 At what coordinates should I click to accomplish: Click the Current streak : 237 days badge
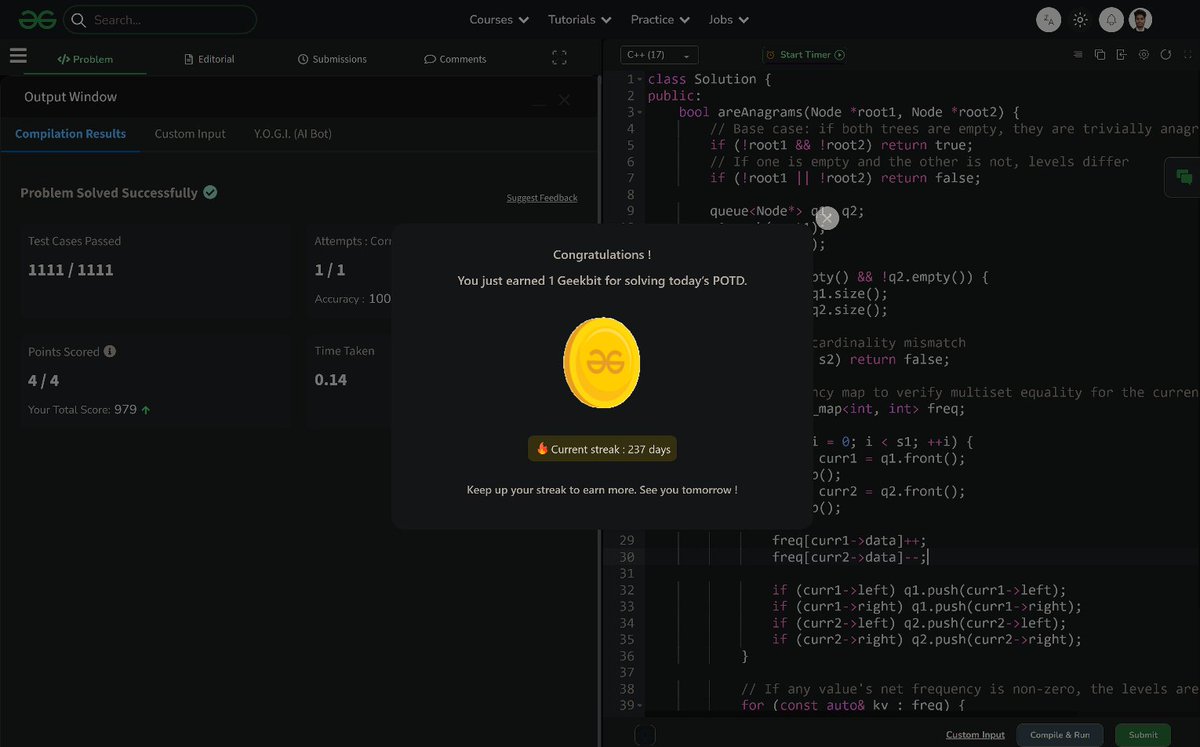[x=603, y=449]
